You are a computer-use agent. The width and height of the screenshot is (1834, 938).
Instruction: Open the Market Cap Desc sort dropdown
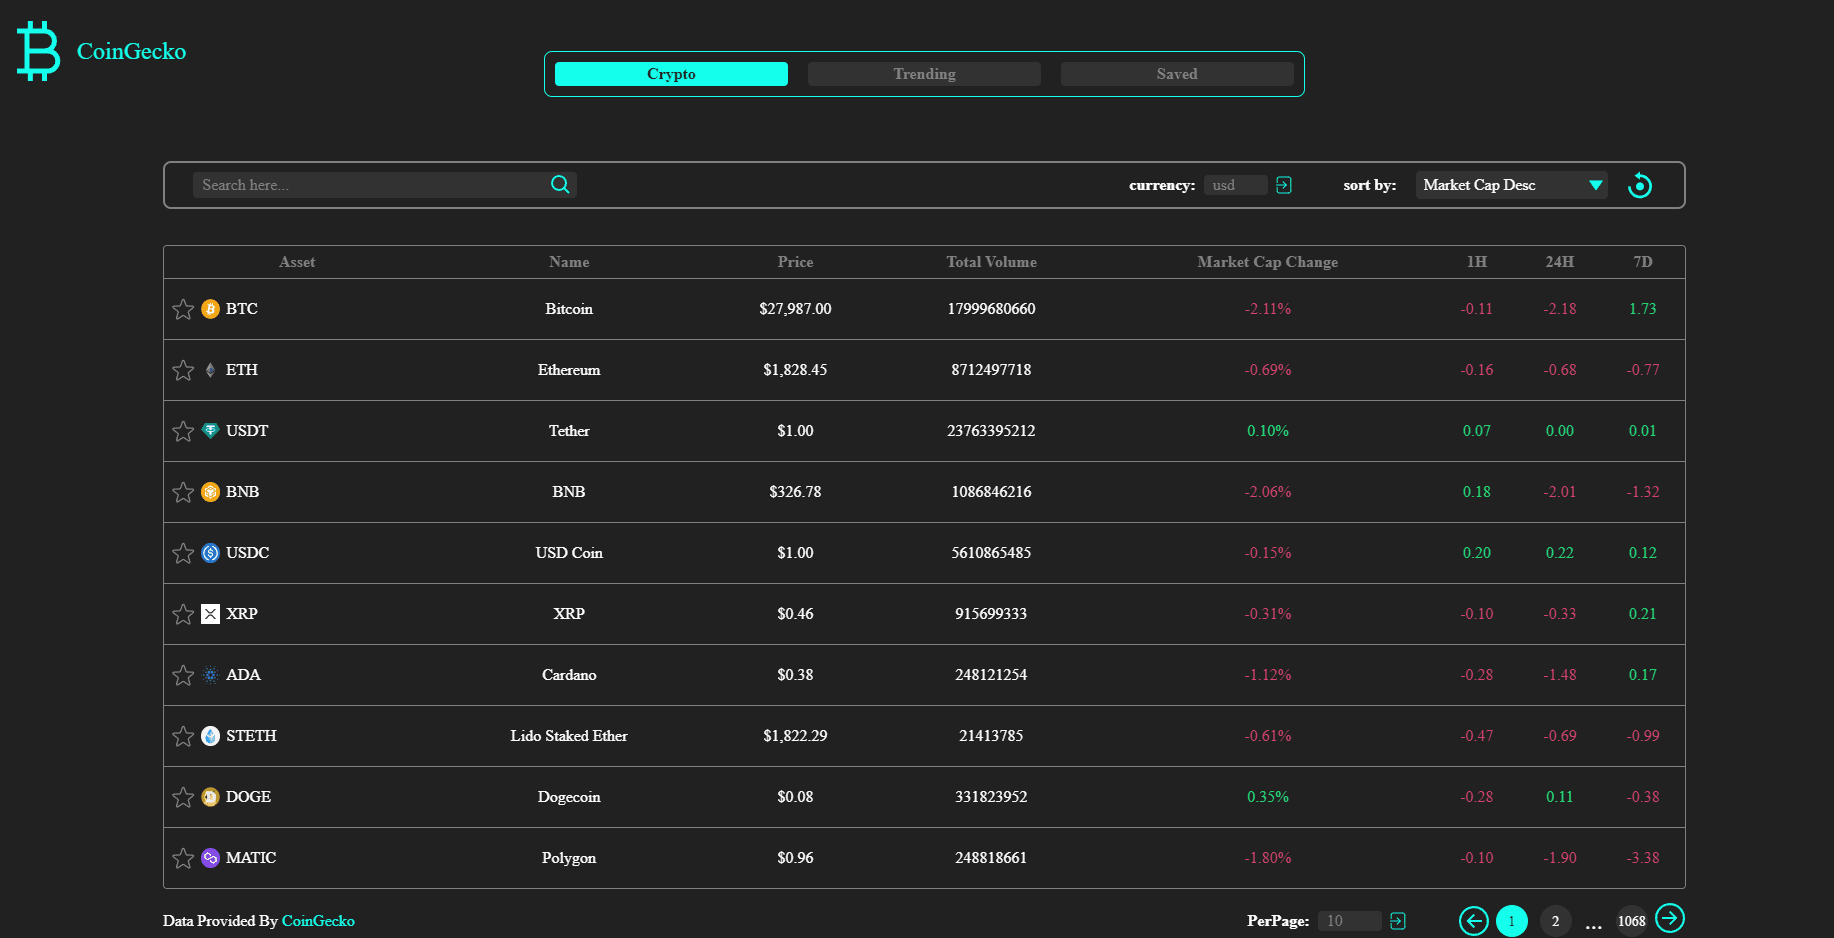(x=1511, y=185)
